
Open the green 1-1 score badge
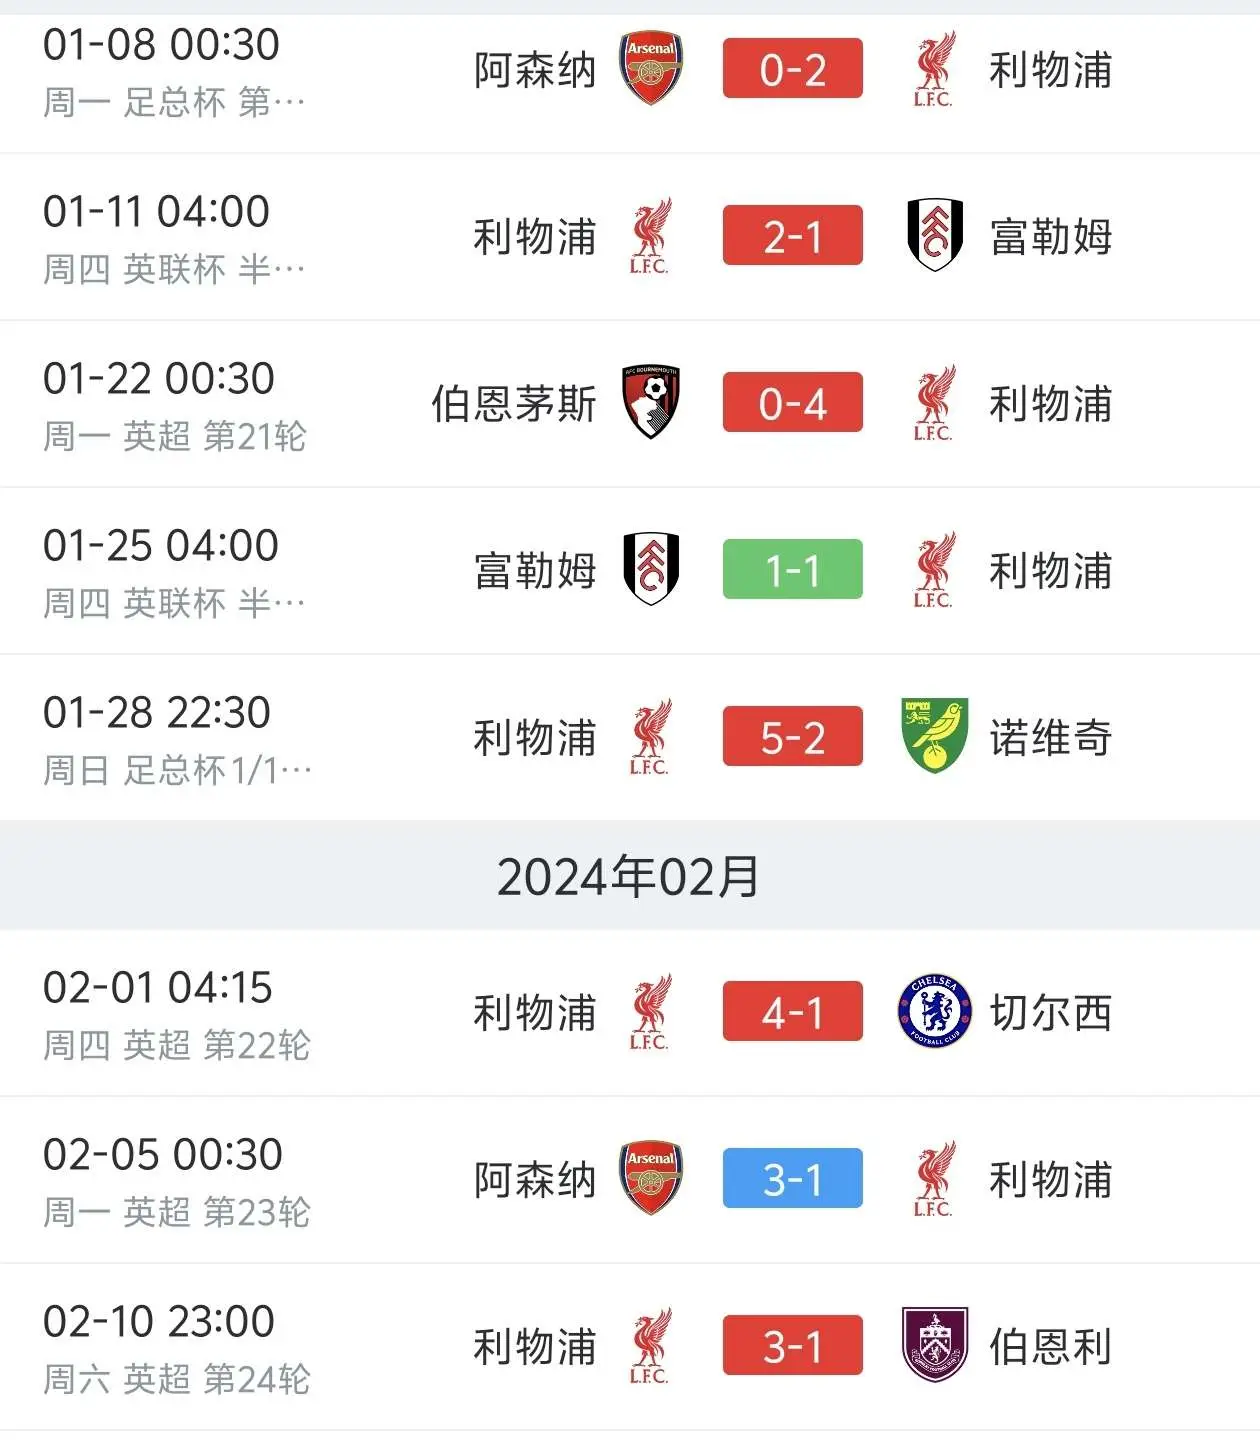793,569
